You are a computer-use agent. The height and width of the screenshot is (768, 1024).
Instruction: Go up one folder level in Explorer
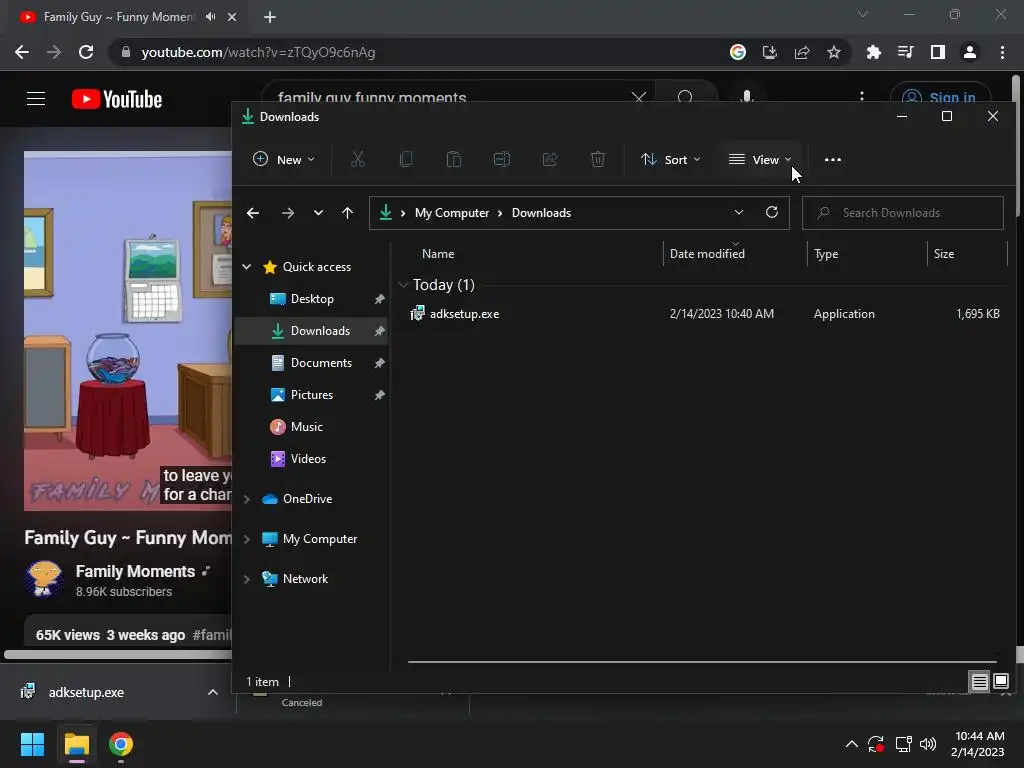pos(347,213)
